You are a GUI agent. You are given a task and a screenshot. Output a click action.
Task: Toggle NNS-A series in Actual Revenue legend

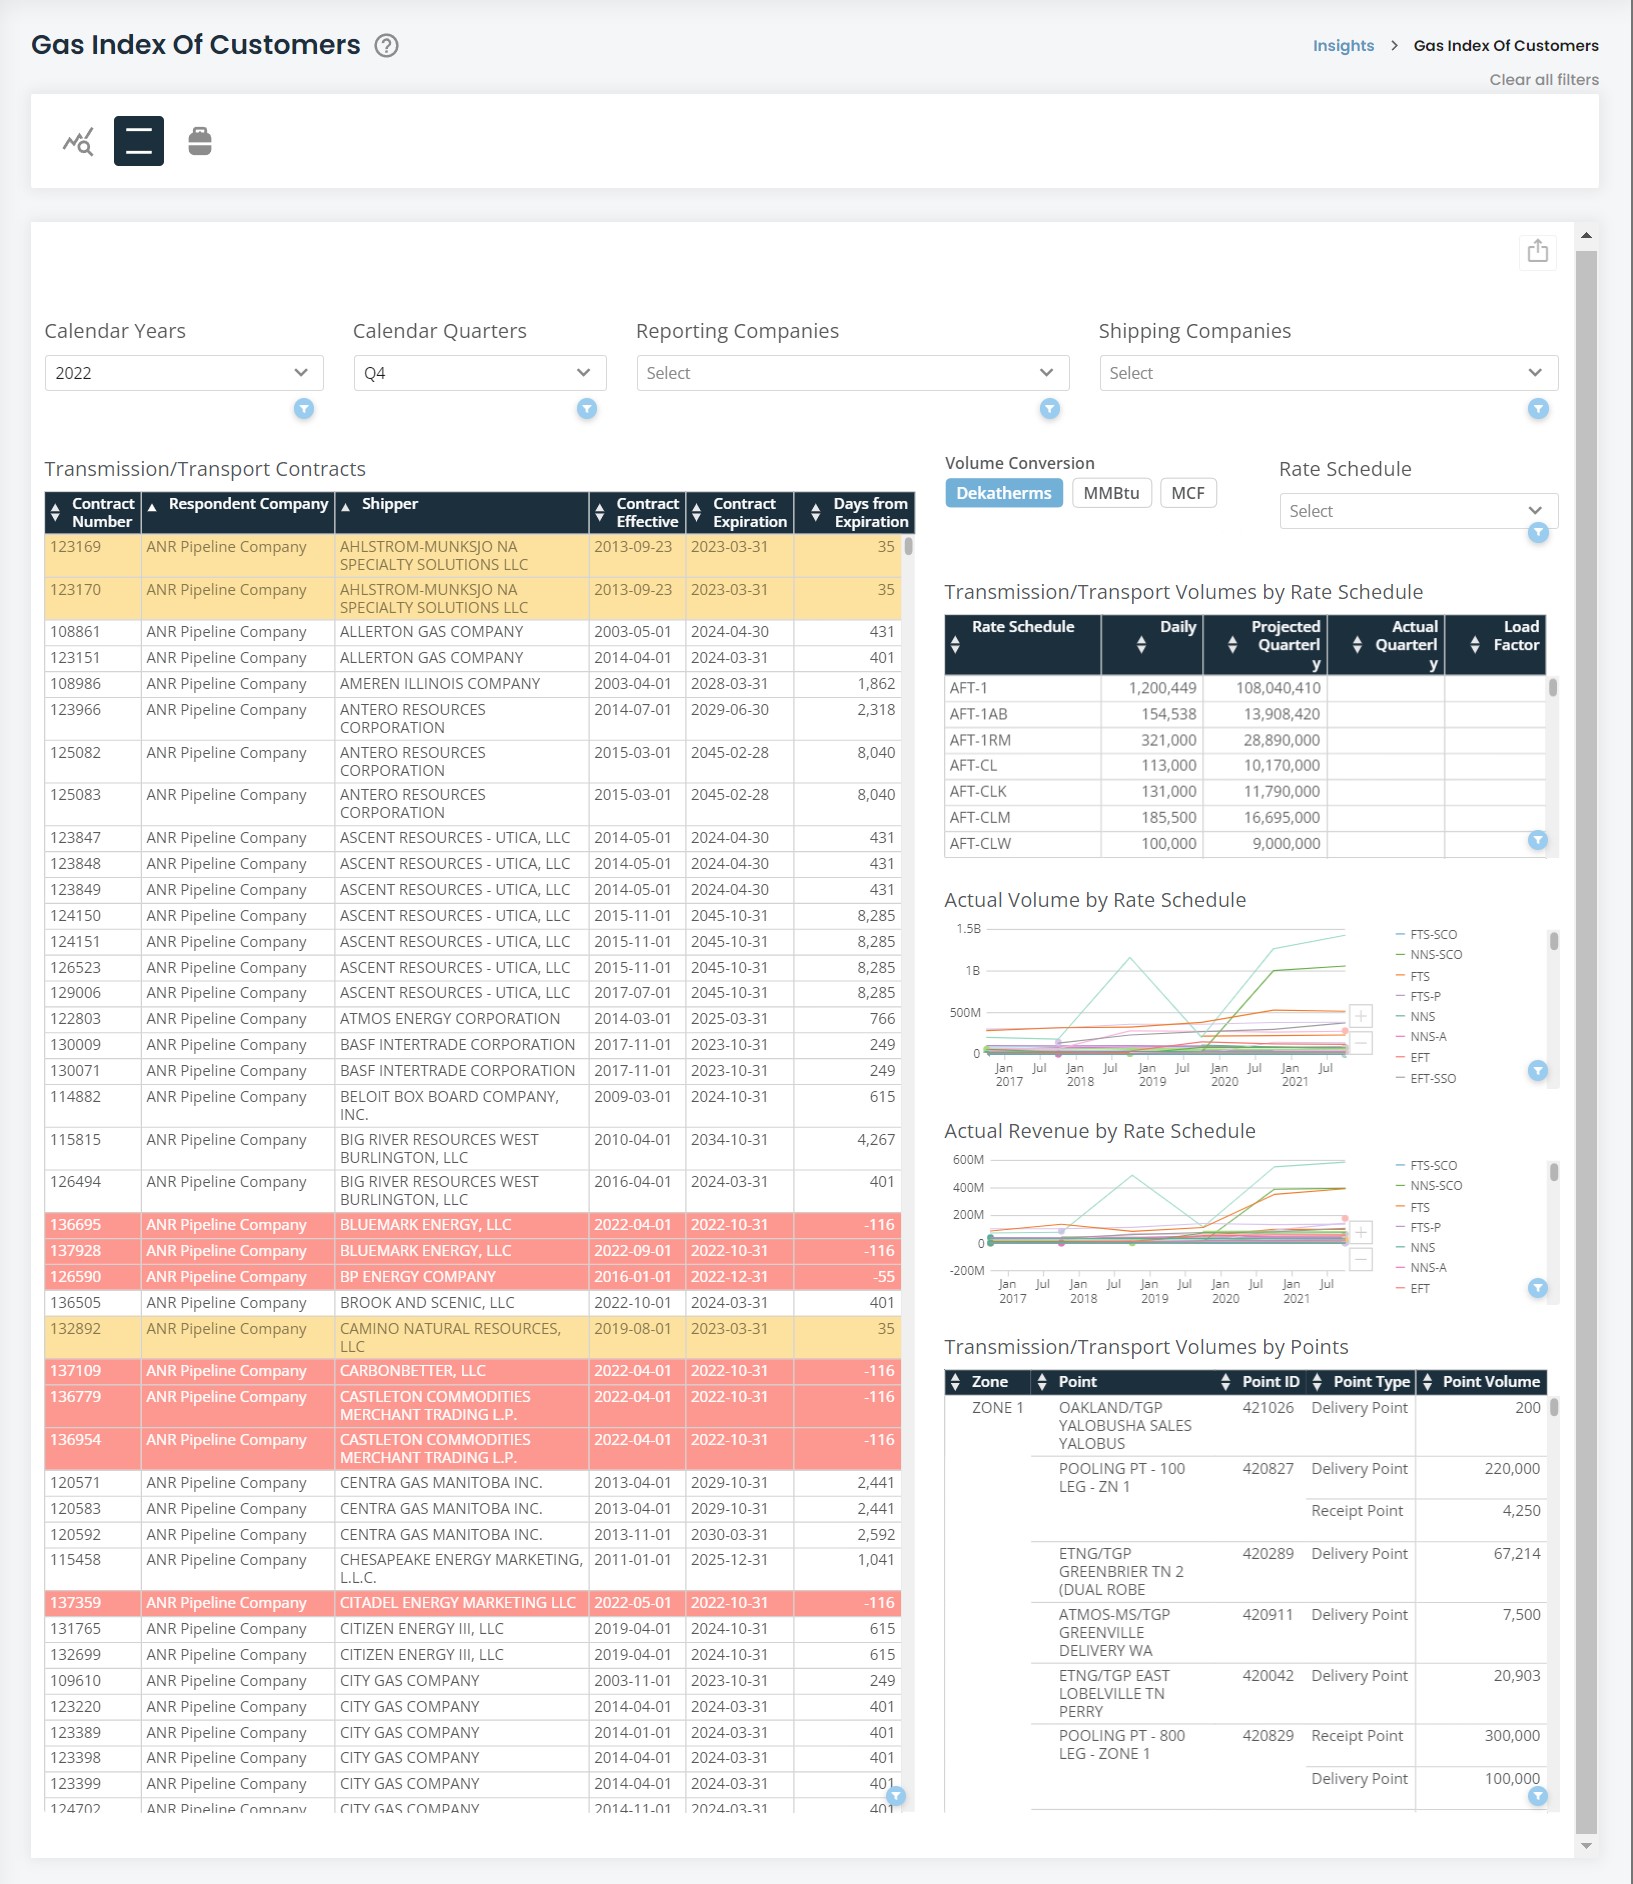pos(1422,1268)
